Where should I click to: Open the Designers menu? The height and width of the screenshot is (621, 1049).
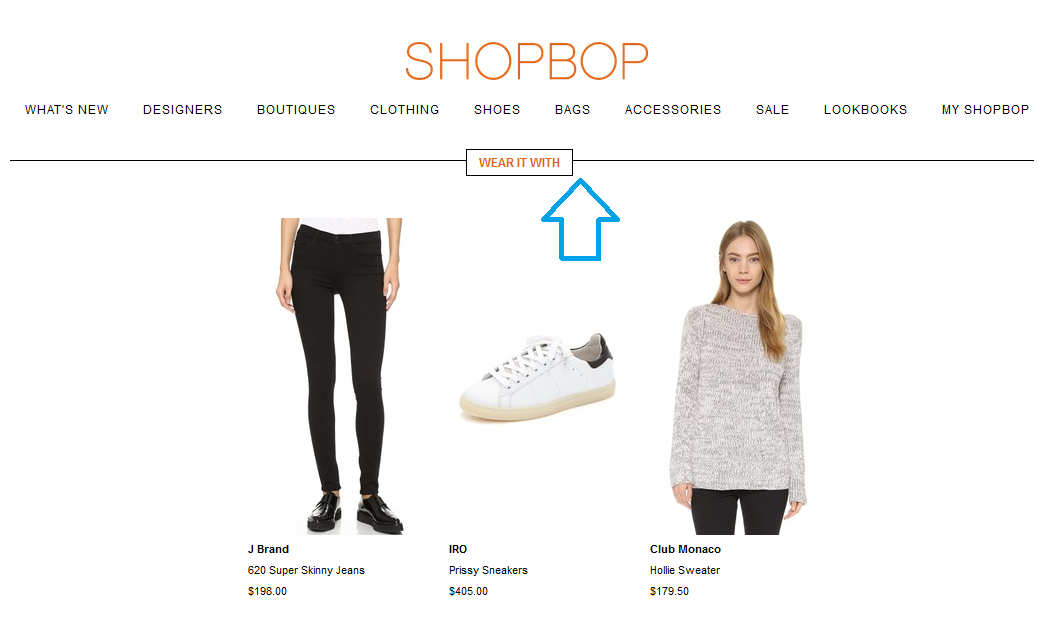pos(183,110)
